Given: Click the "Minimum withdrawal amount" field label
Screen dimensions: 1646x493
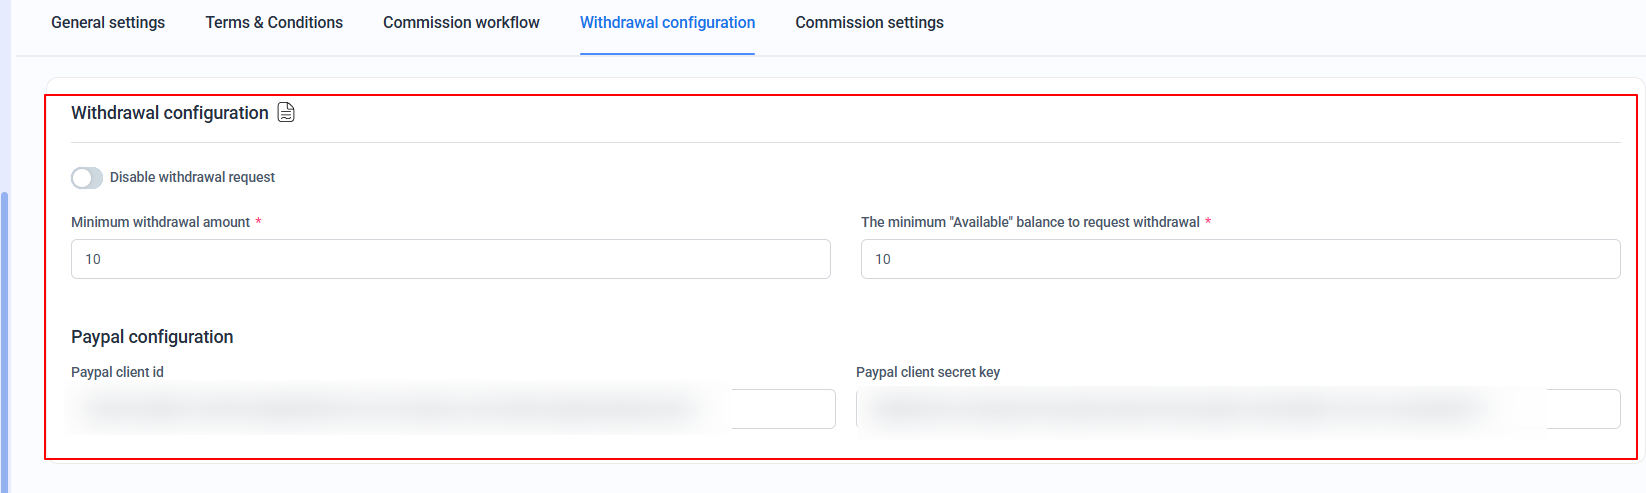Looking at the screenshot, I should (160, 222).
